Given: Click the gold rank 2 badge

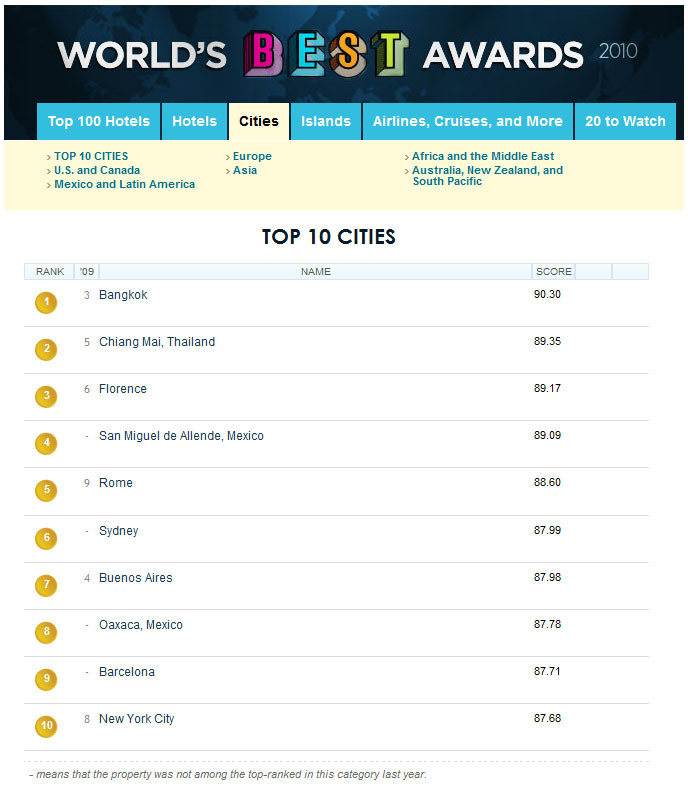Looking at the screenshot, I should point(46,349).
